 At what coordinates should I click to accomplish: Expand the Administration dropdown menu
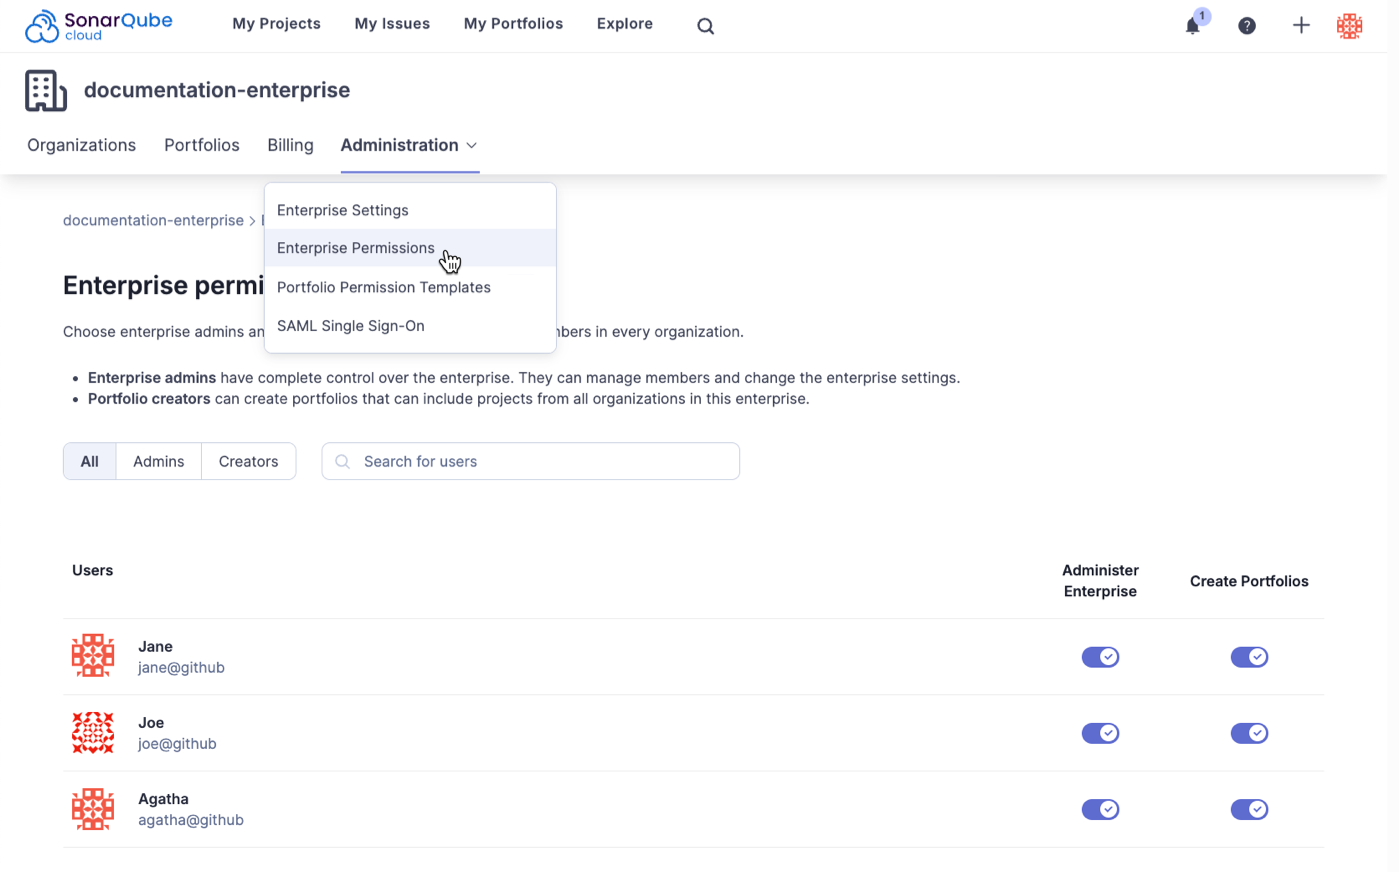coord(409,145)
